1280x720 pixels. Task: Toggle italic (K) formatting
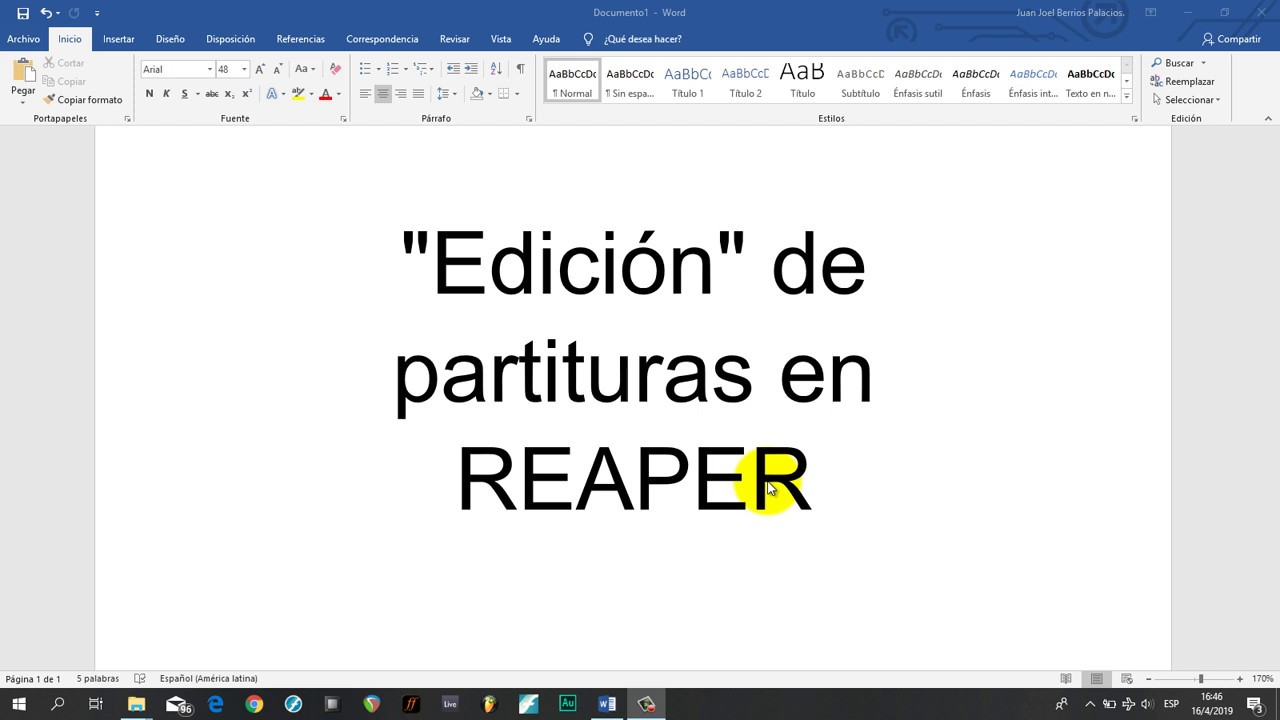166,94
